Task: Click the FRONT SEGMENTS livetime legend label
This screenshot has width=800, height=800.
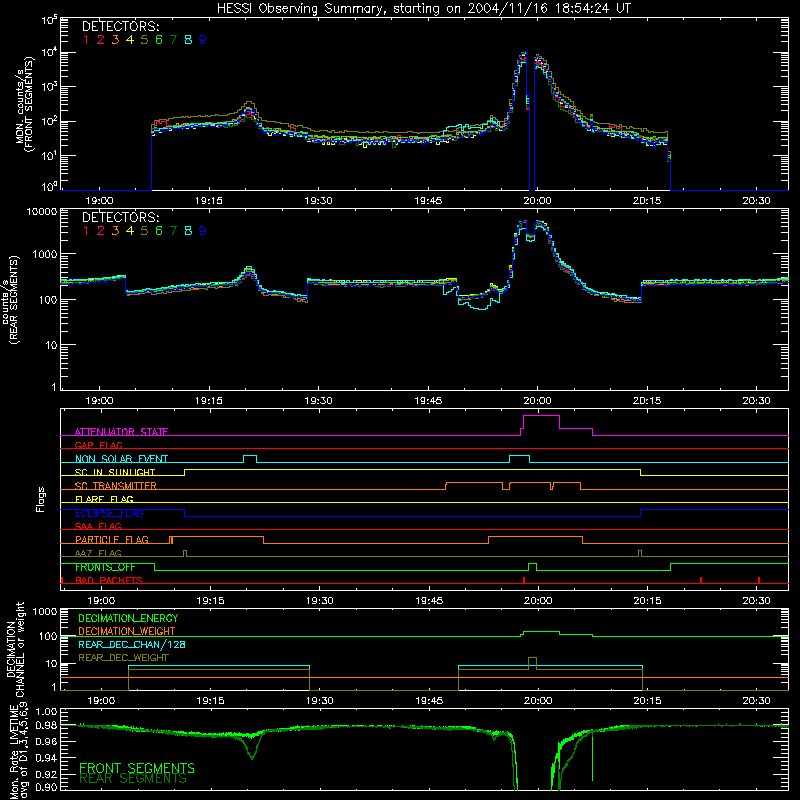Action: point(137,768)
